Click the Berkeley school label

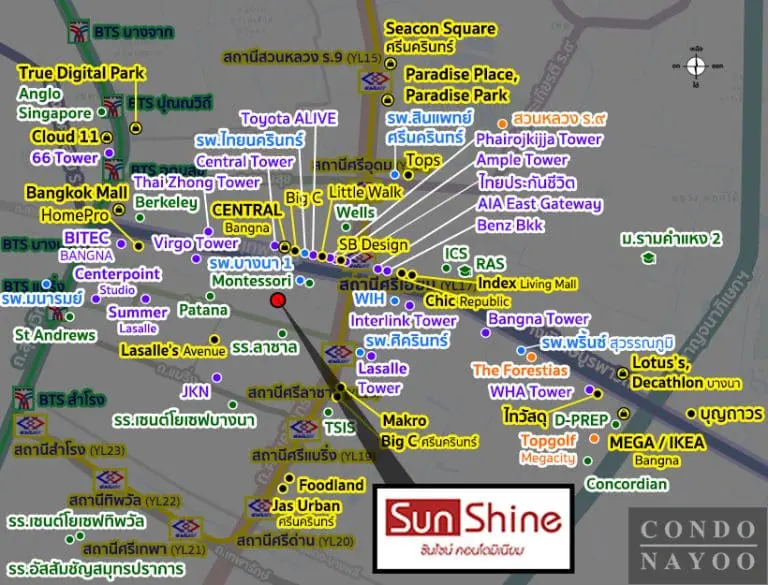[x=166, y=202]
